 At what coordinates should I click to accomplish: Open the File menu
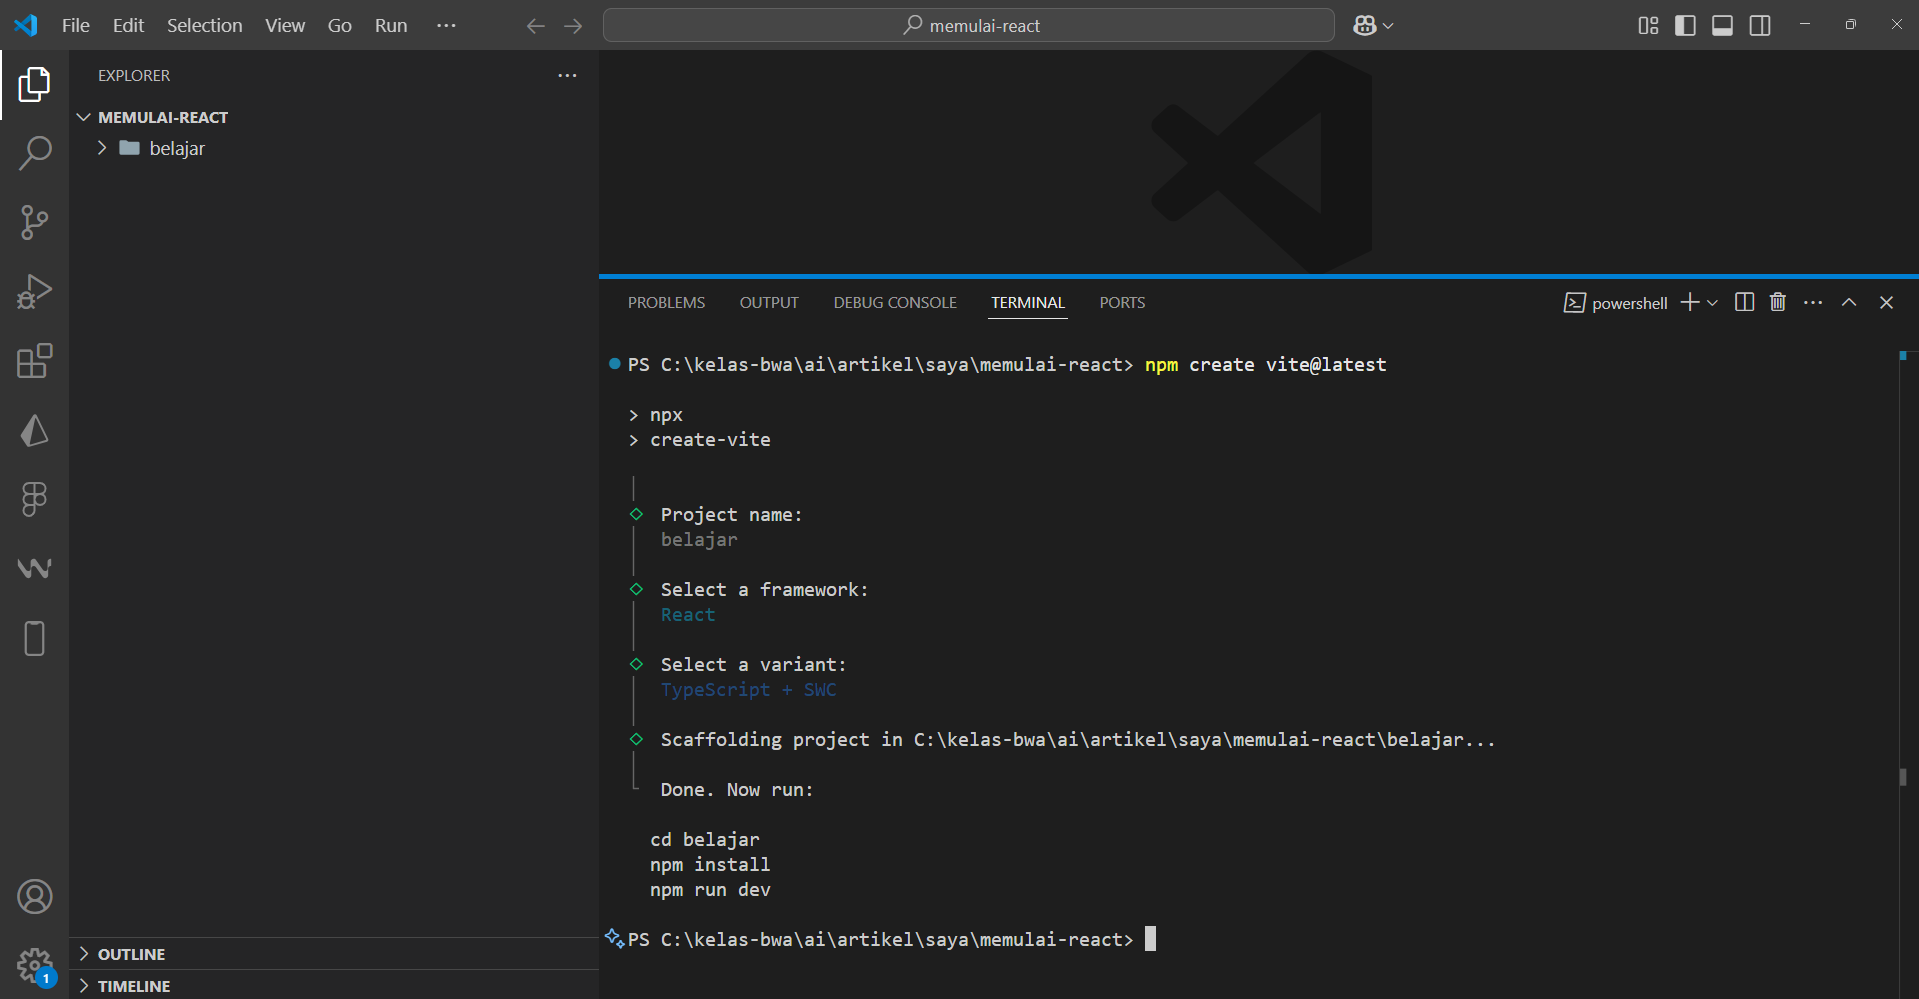pos(76,25)
